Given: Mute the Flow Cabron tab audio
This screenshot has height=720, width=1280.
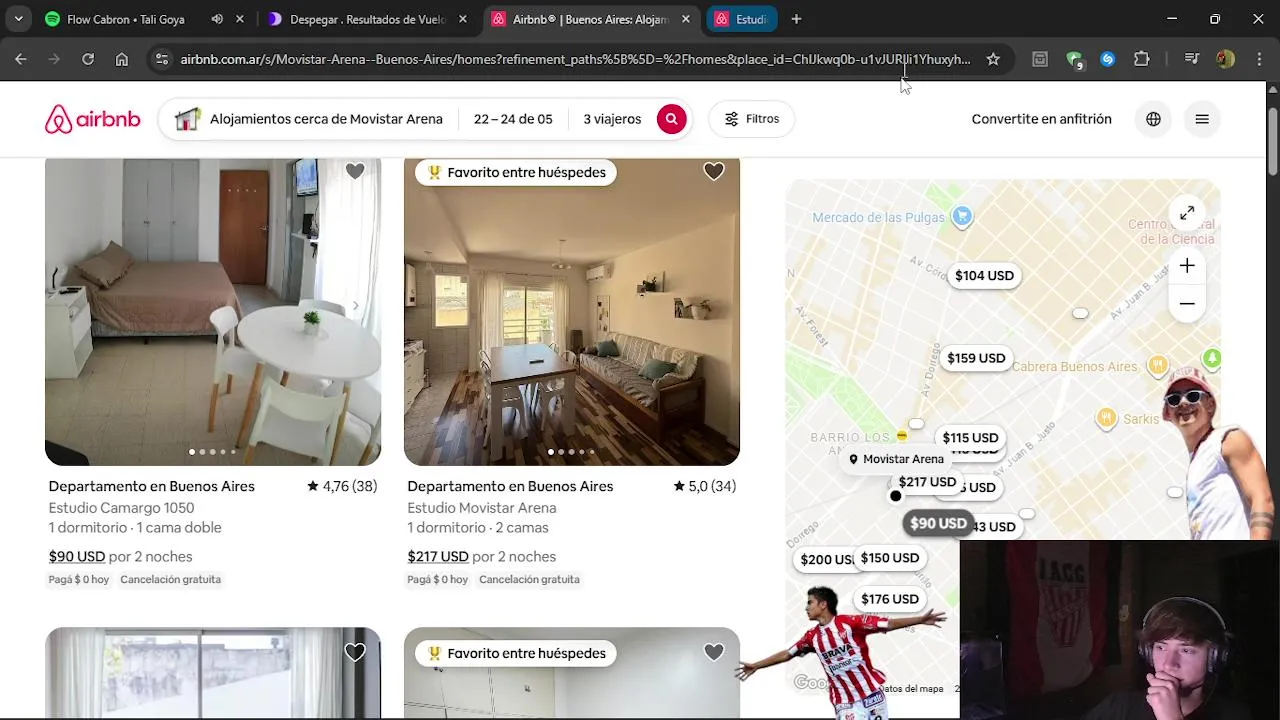Looking at the screenshot, I should click(217, 19).
